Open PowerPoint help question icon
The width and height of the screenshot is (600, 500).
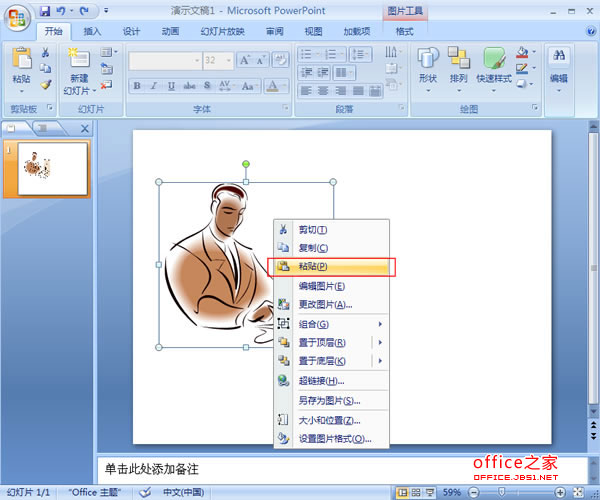point(590,31)
